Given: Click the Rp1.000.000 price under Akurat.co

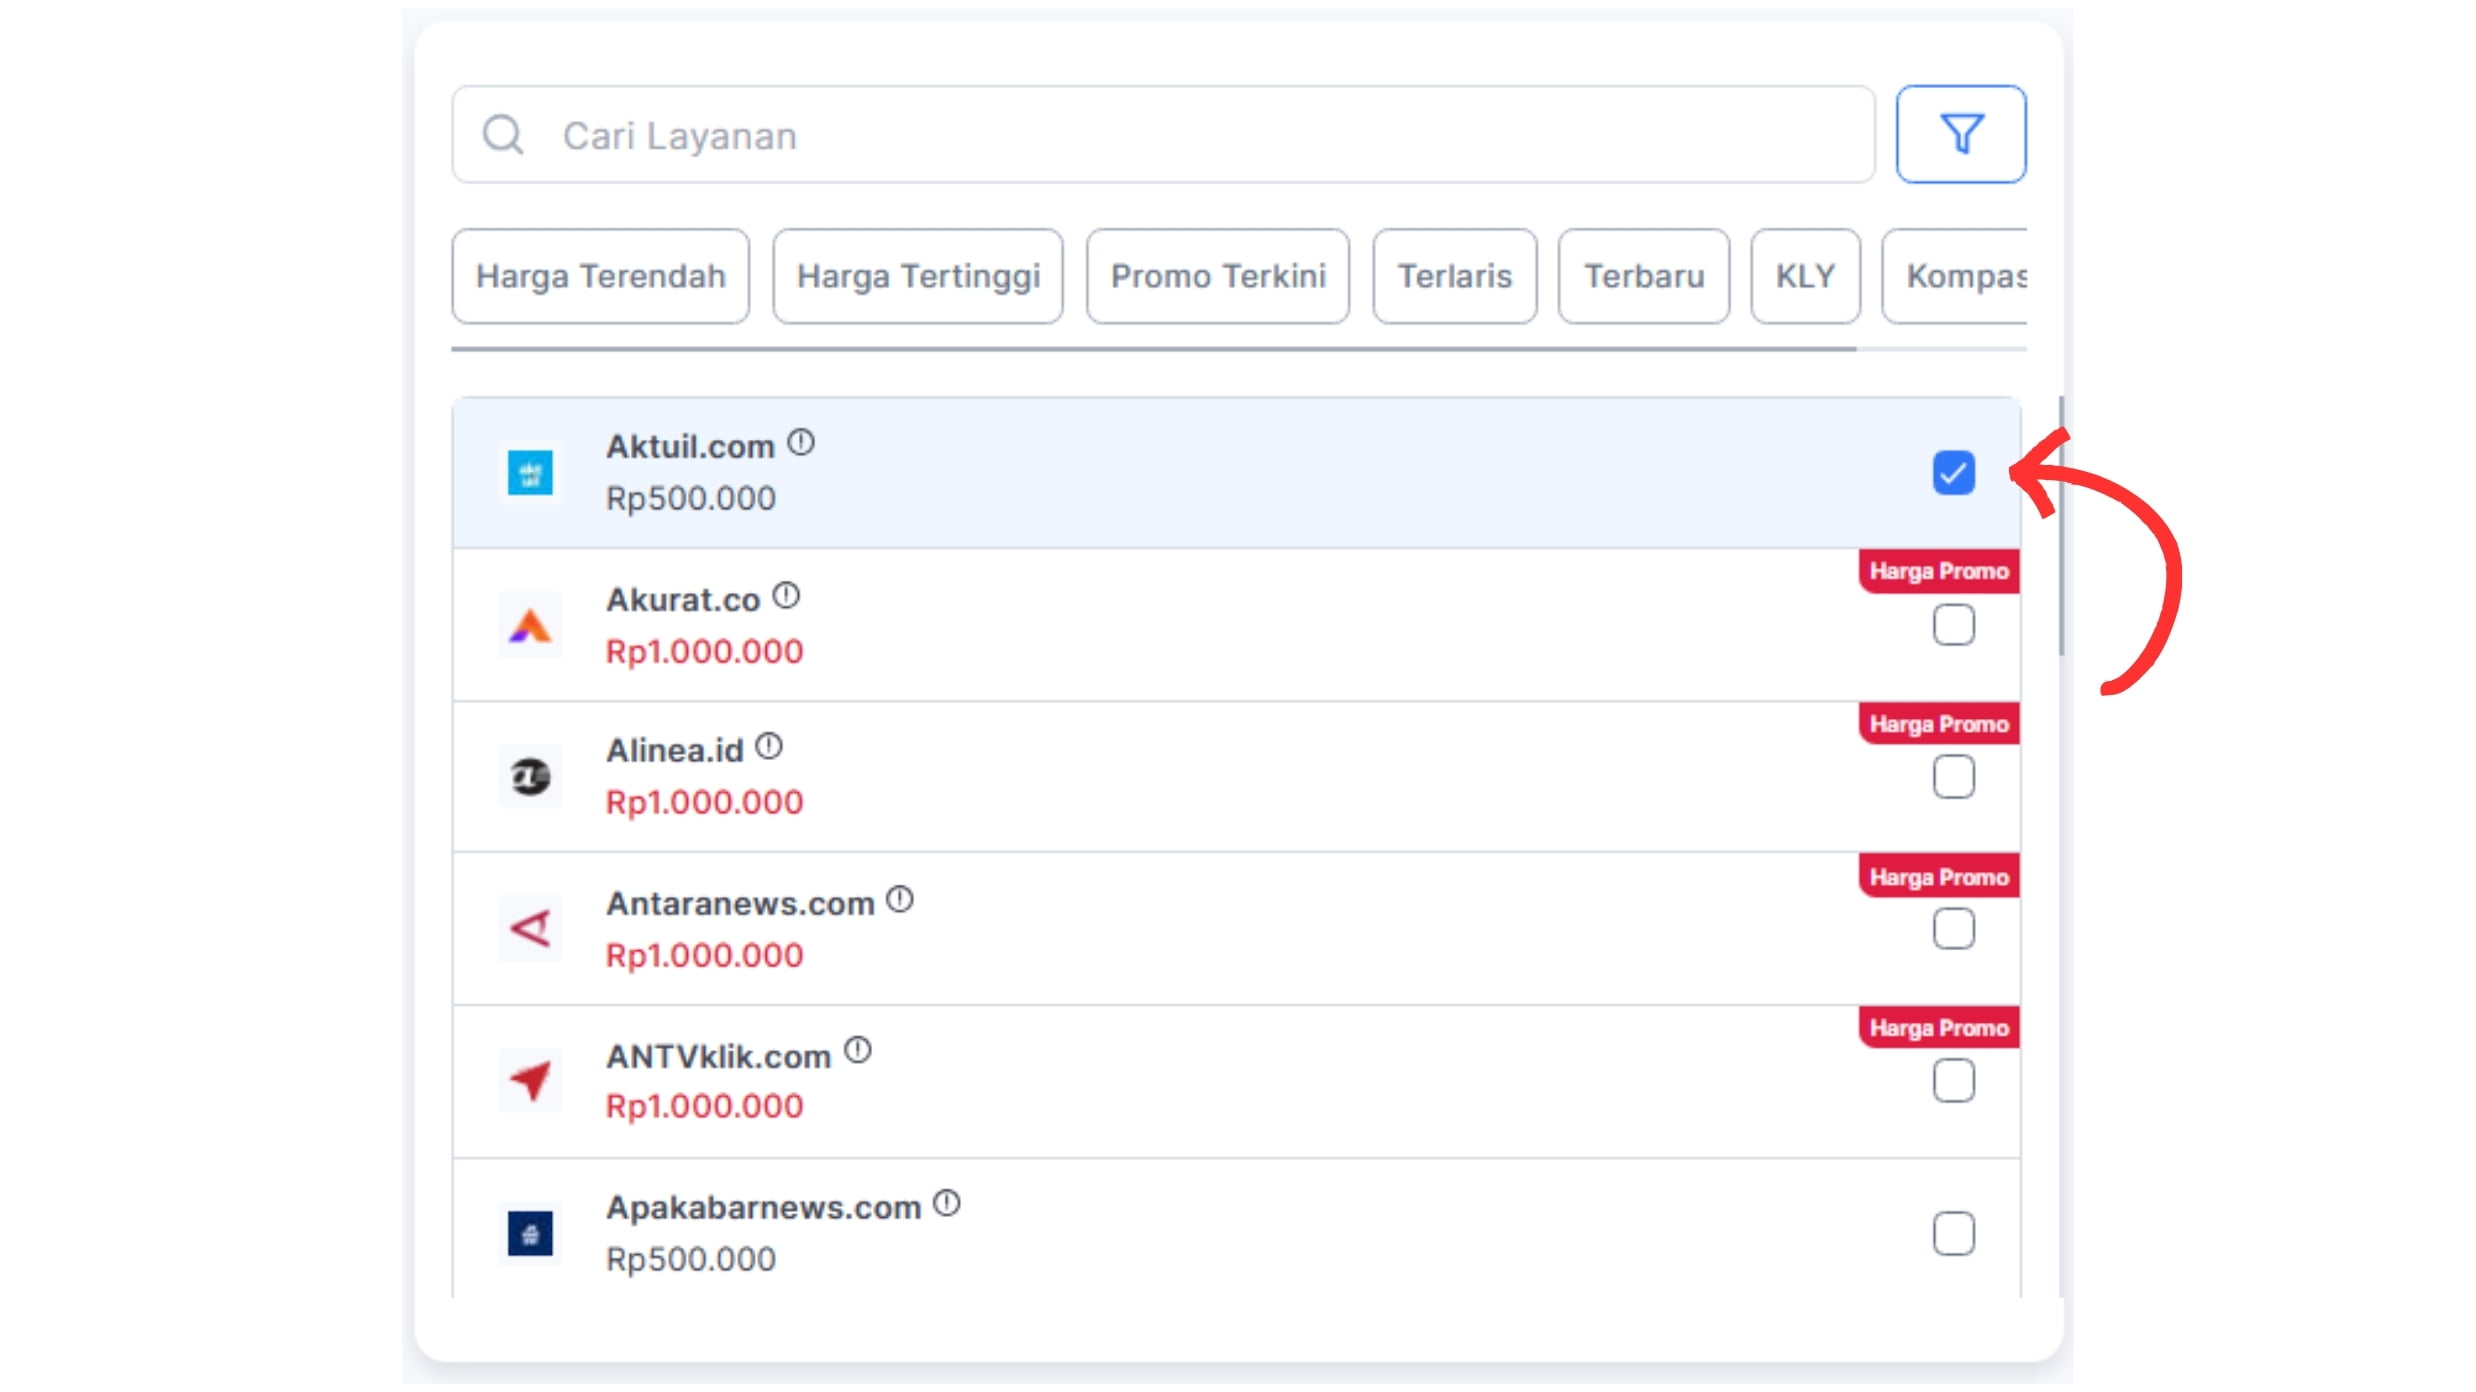Looking at the screenshot, I should pyautogui.click(x=705, y=651).
